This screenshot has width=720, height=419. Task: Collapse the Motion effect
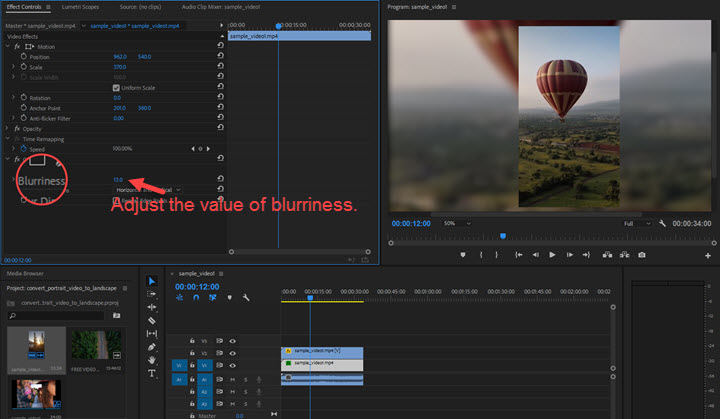pyautogui.click(x=7, y=46)
